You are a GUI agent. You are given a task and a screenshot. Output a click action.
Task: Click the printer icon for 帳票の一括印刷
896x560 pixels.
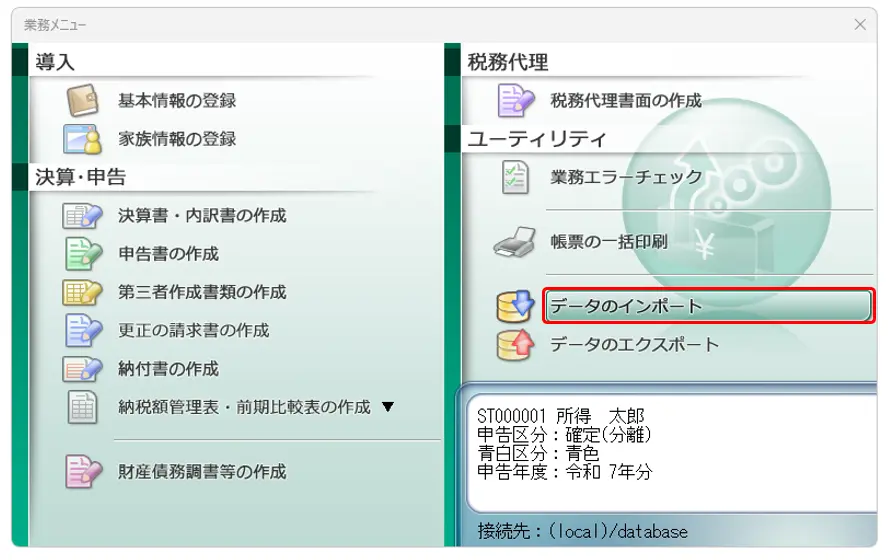(x=516, y=242)
